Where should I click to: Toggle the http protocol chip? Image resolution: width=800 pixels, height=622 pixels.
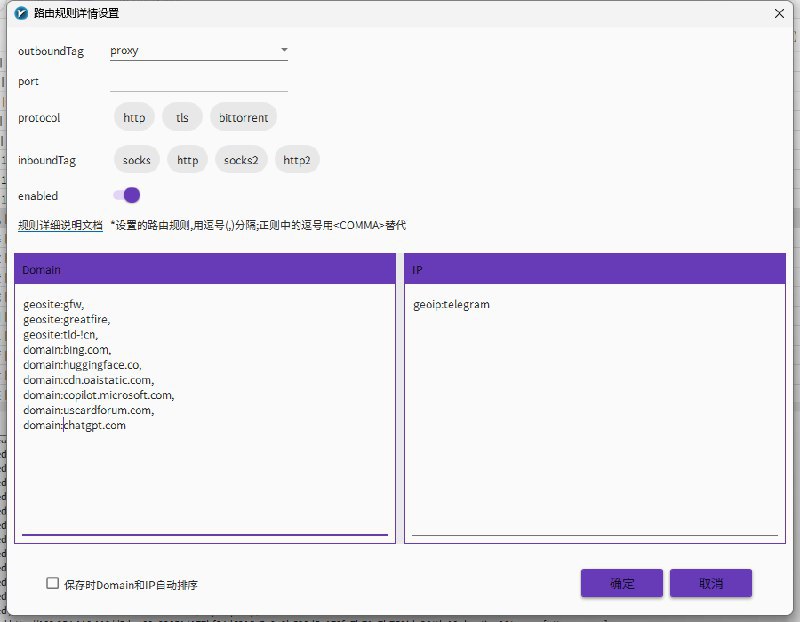click(133, 117)
